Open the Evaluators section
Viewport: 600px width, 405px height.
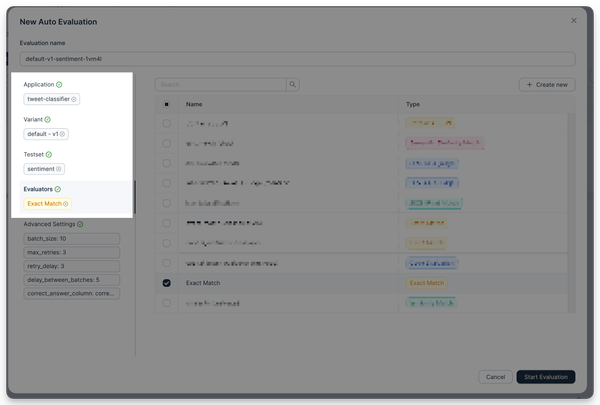click(x=38, y=188)
